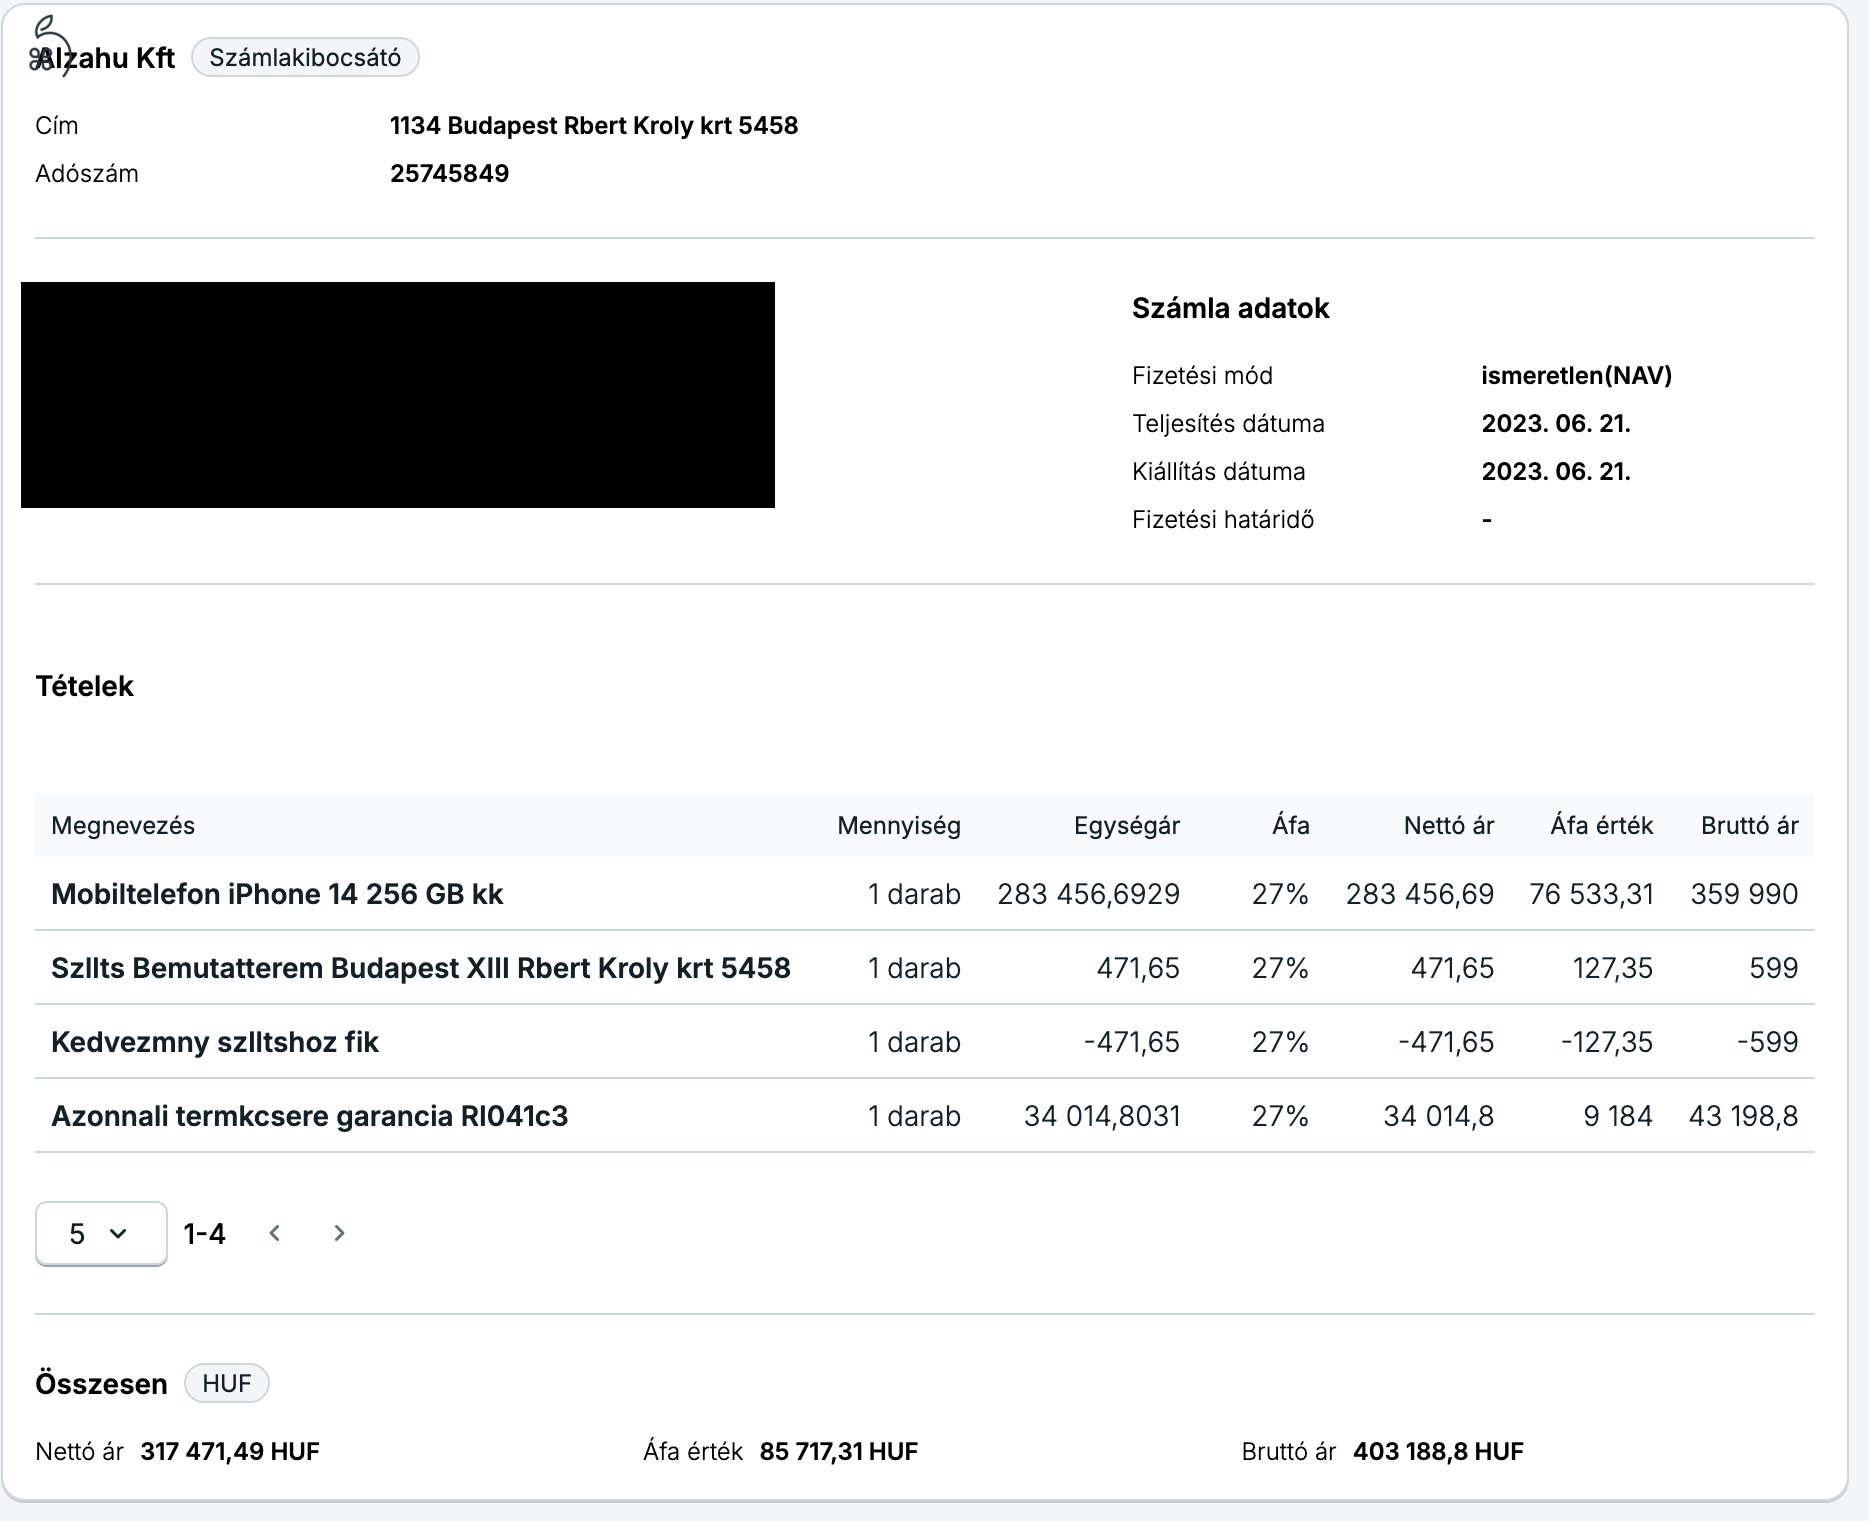The image size is (1869, 1521).
Task: Click the total gross 403 188,8 HUF
Action: 1438,1451
